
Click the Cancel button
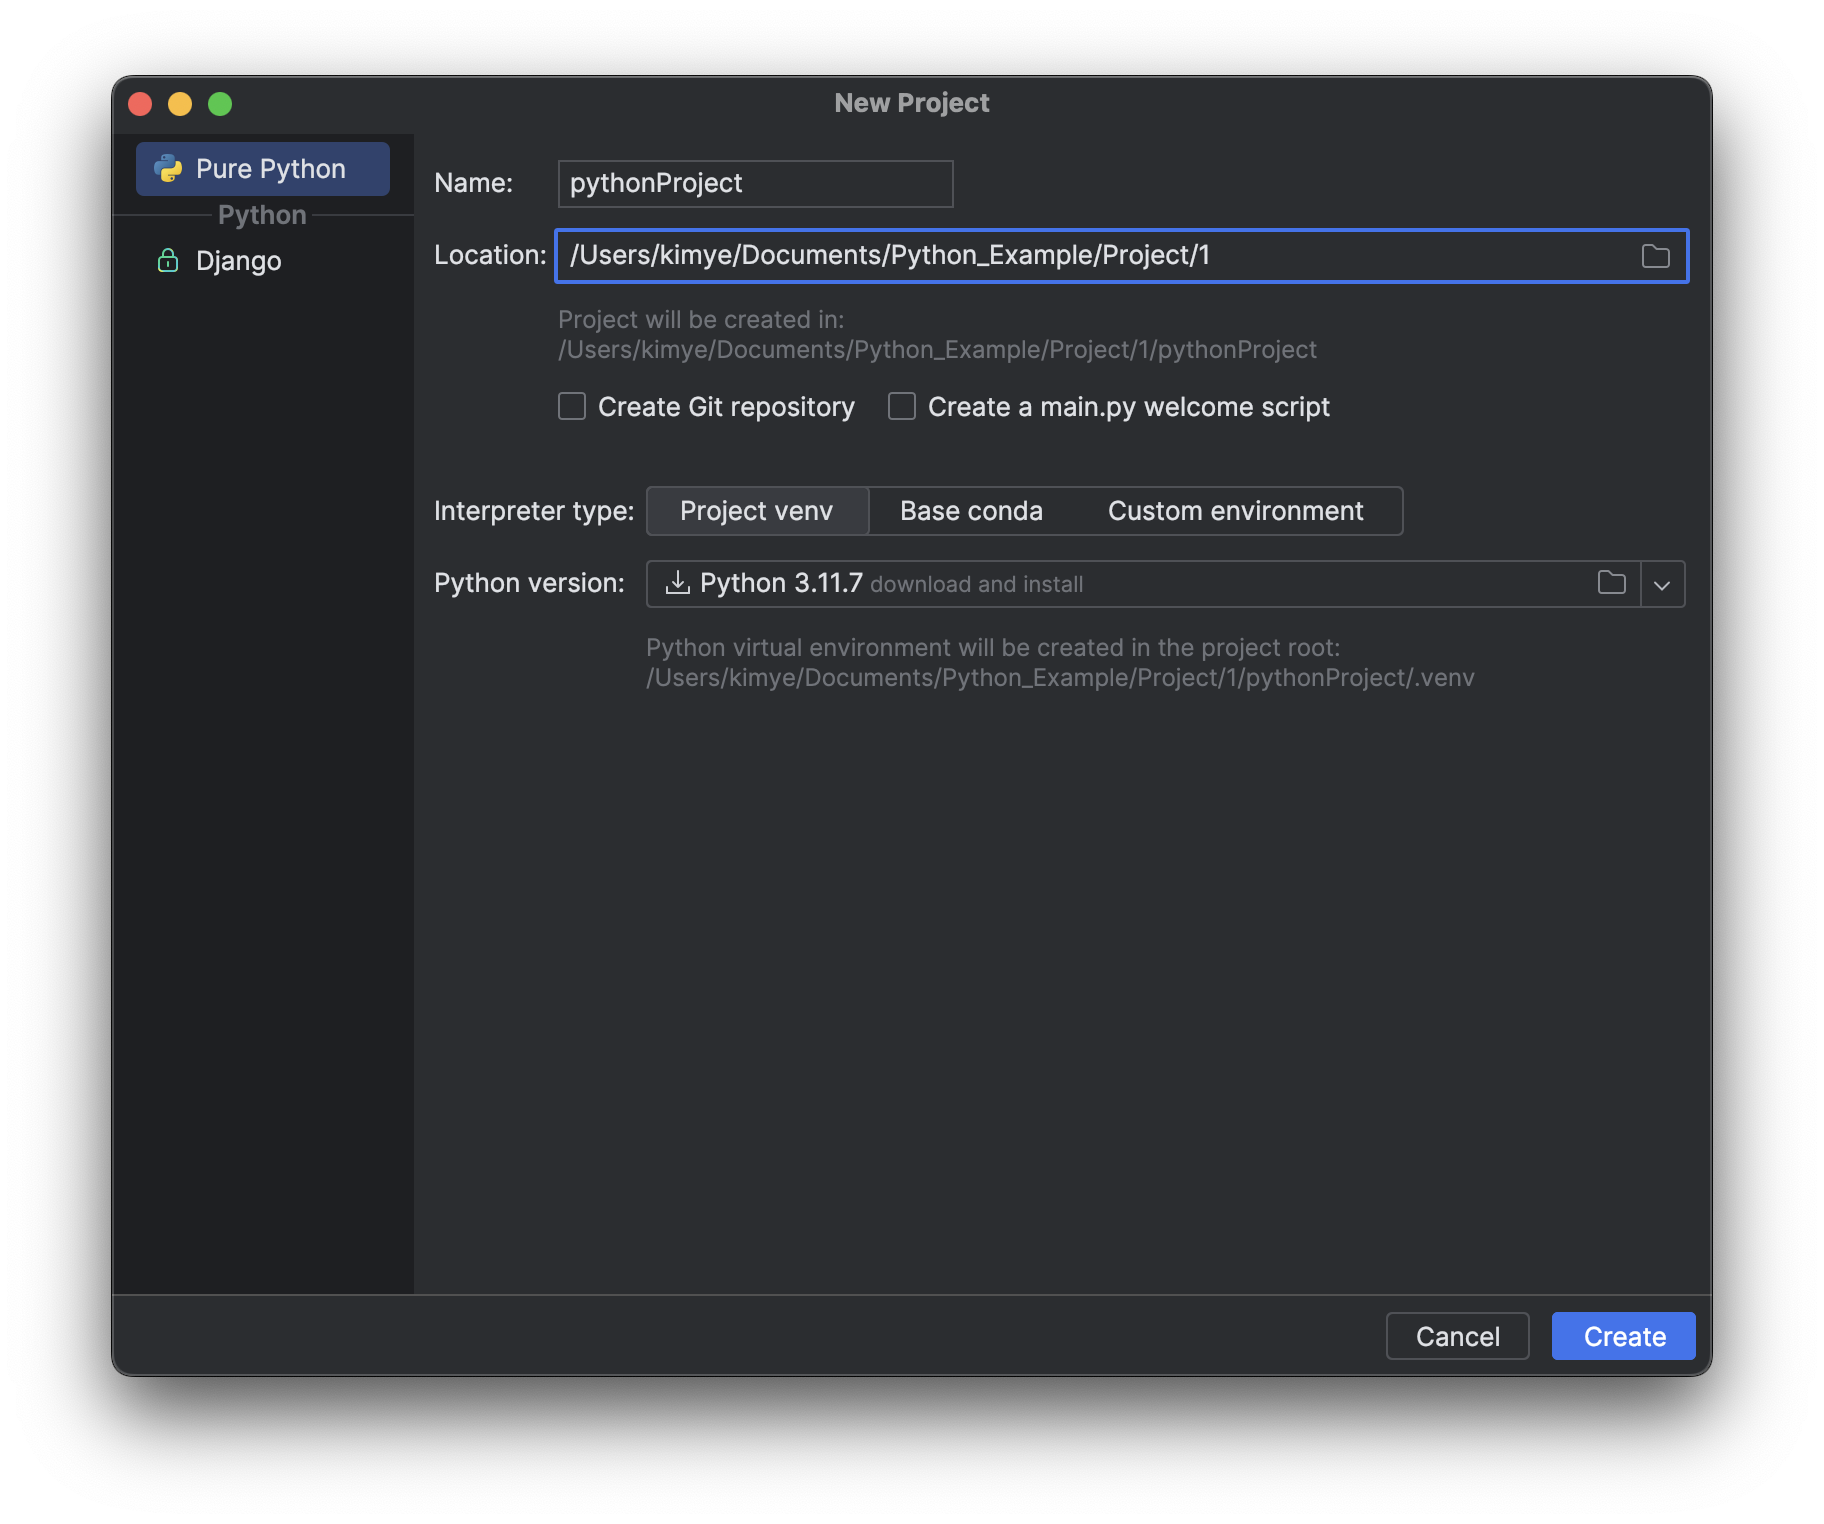point(1457,1336)
